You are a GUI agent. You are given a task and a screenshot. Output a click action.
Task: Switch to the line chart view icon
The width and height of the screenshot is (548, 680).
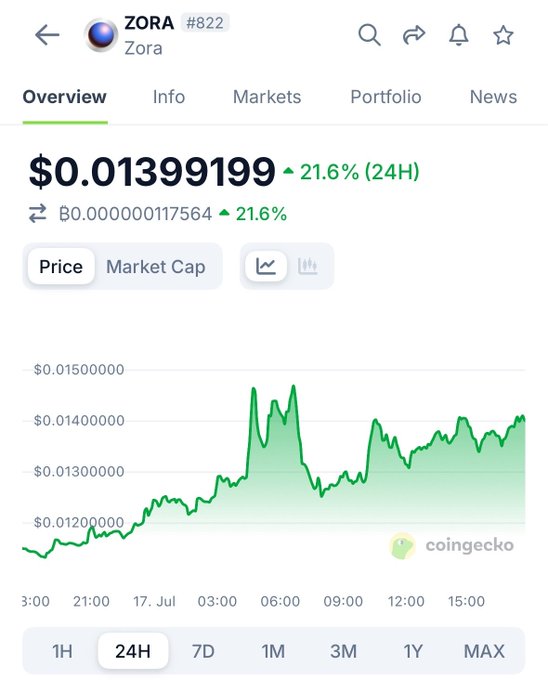[x=266, y=266]
